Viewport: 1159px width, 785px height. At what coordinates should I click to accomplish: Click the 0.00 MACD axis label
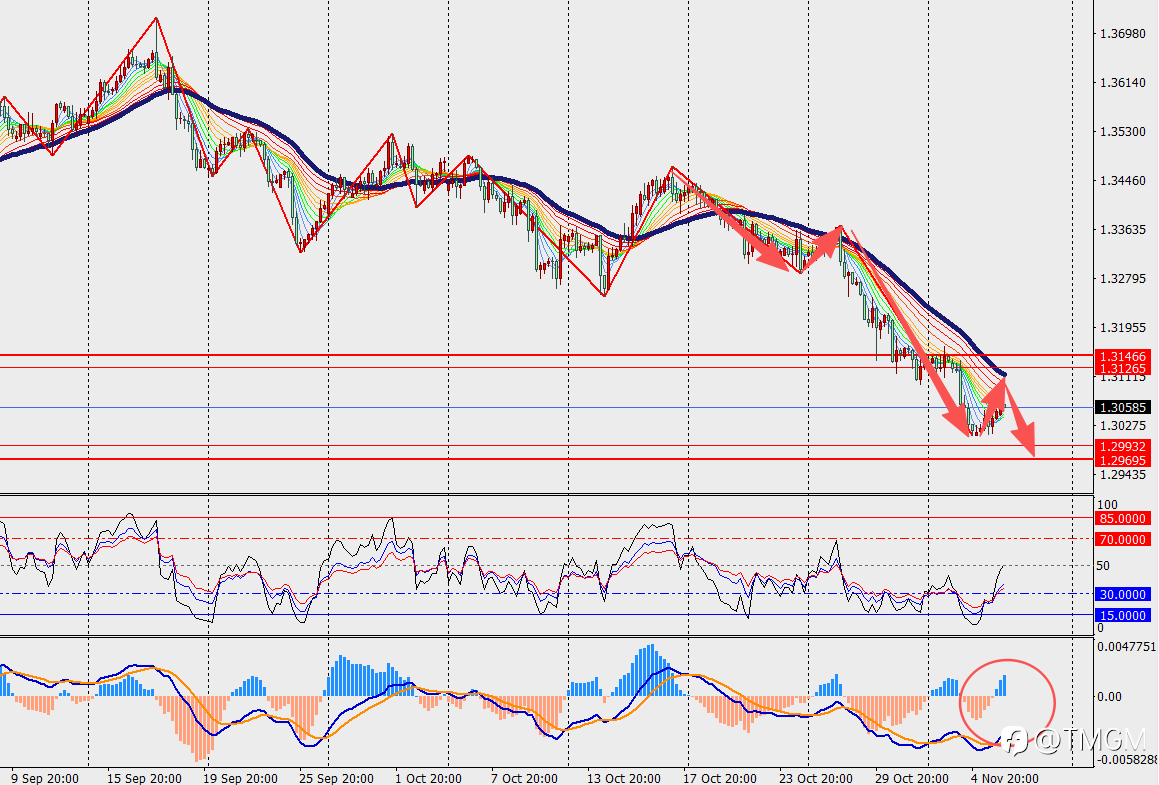(1109, 696)
